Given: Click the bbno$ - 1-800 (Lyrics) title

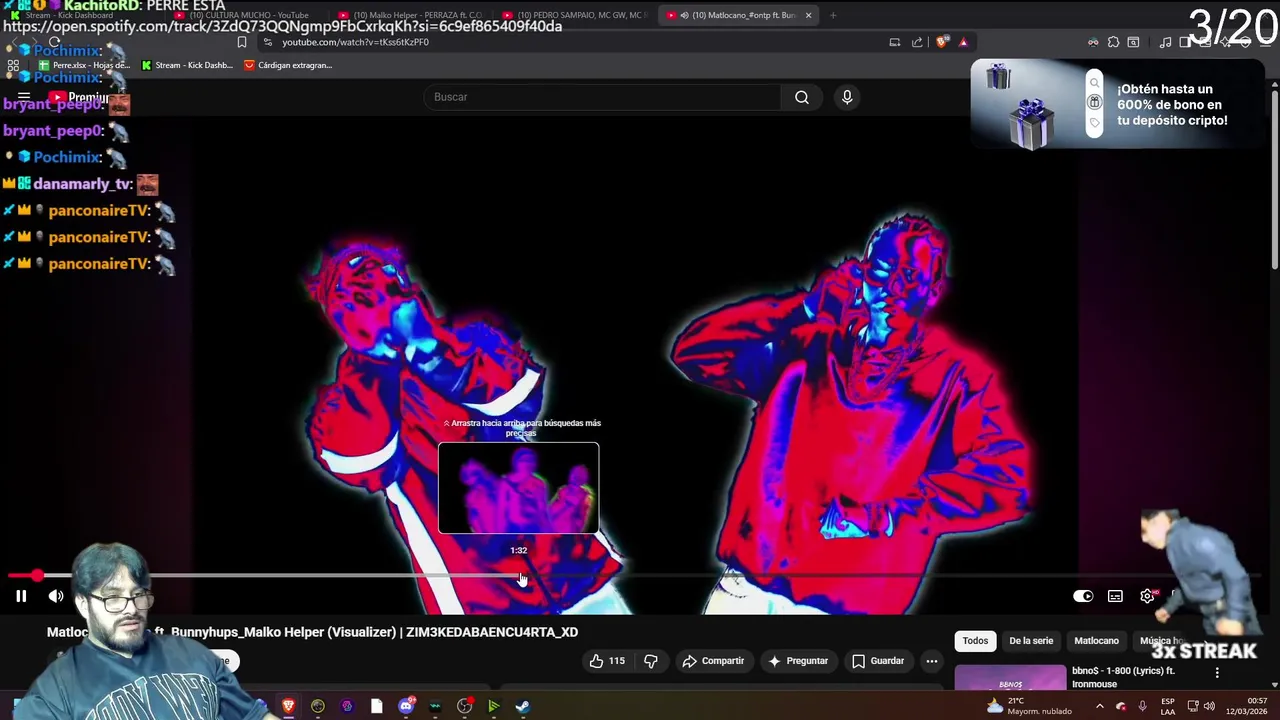Looking at the screenshot, I should pyautogui.click(x=1123, y=677).
